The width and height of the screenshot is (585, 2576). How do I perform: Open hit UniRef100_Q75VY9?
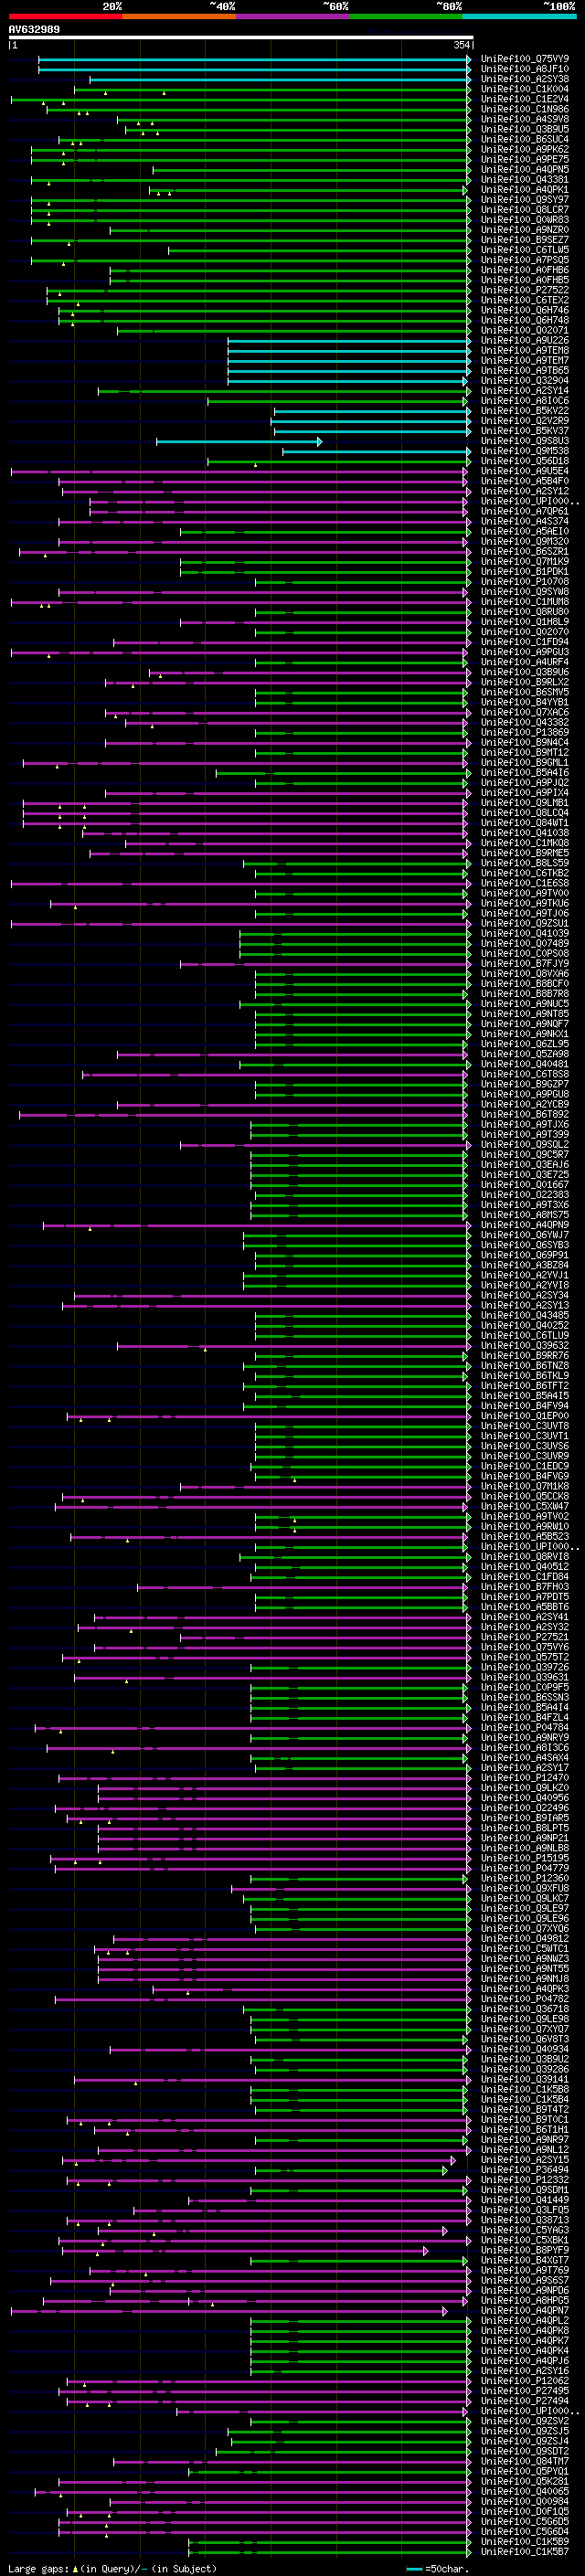525,59
